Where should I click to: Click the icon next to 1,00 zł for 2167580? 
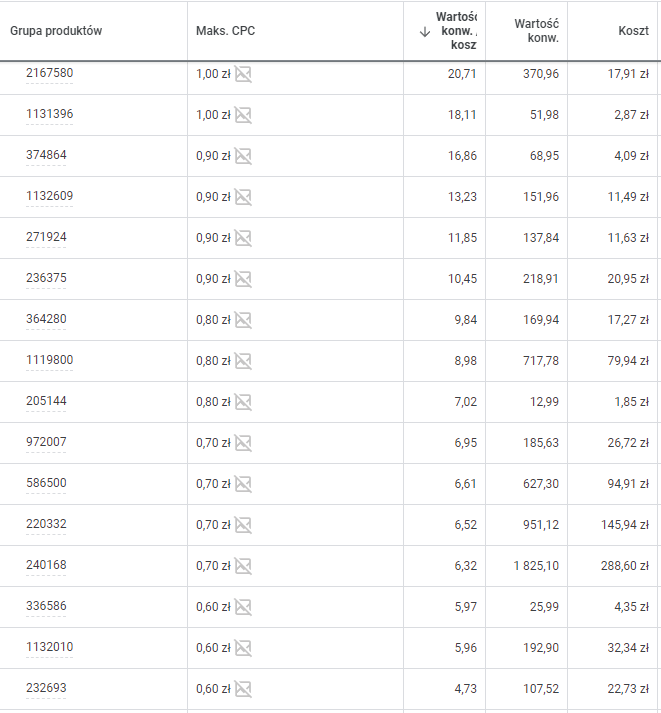pyautogui.click(x=243, y=74)
